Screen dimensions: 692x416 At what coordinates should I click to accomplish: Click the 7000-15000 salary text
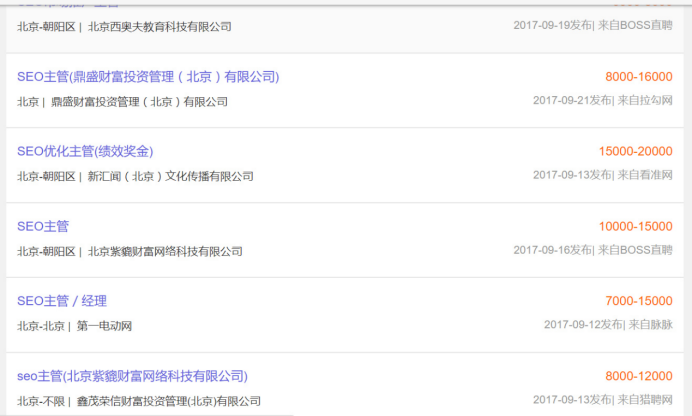(639, 301)
